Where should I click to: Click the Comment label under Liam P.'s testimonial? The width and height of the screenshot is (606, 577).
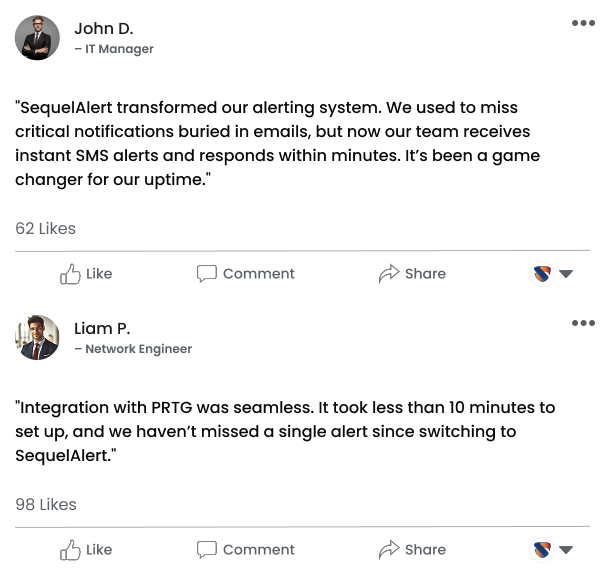point(258,550)
